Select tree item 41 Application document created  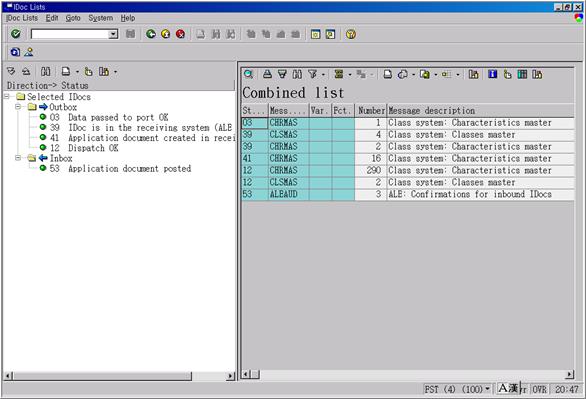pyautogui.click(x=142, y=137)
